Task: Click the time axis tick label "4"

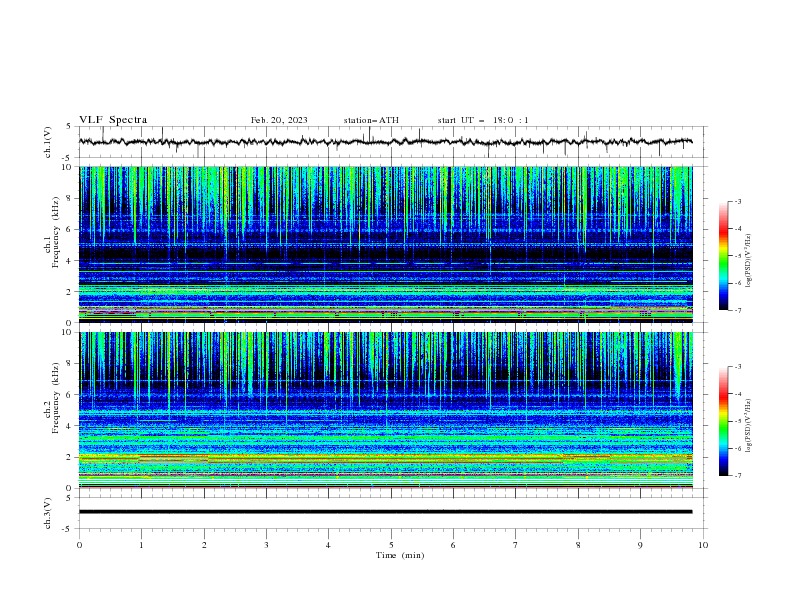Action: point(328,545)
